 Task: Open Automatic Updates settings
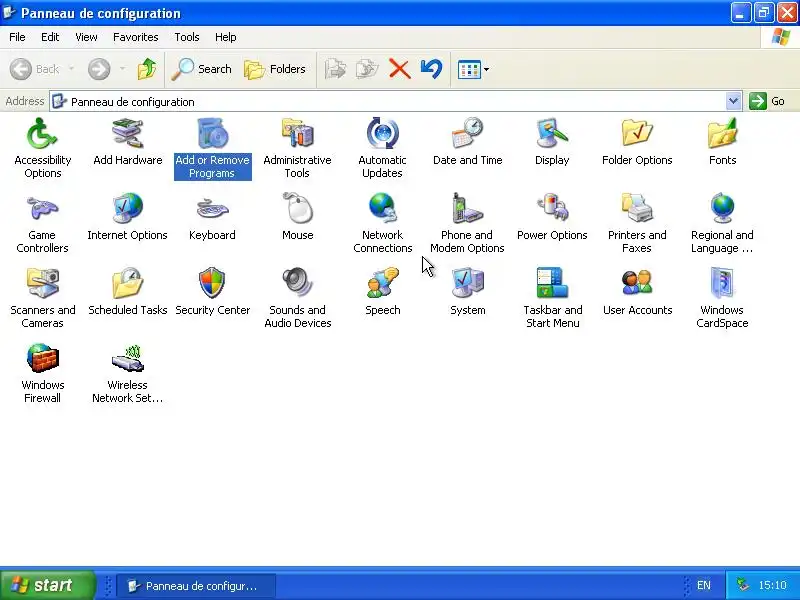click(x=382, y=148)
